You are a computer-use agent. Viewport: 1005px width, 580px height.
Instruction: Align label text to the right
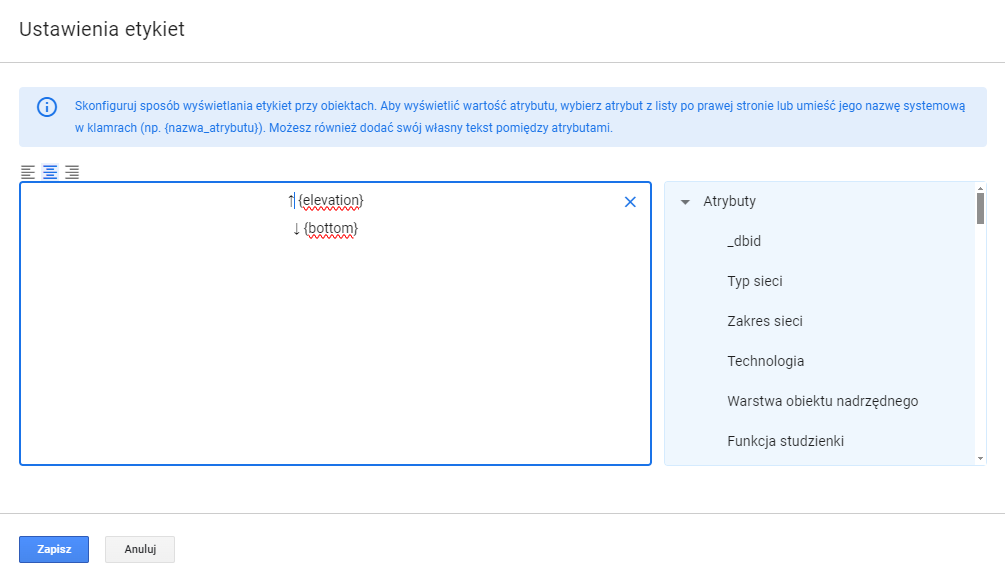pyautogui.click(x=72, y=172)
